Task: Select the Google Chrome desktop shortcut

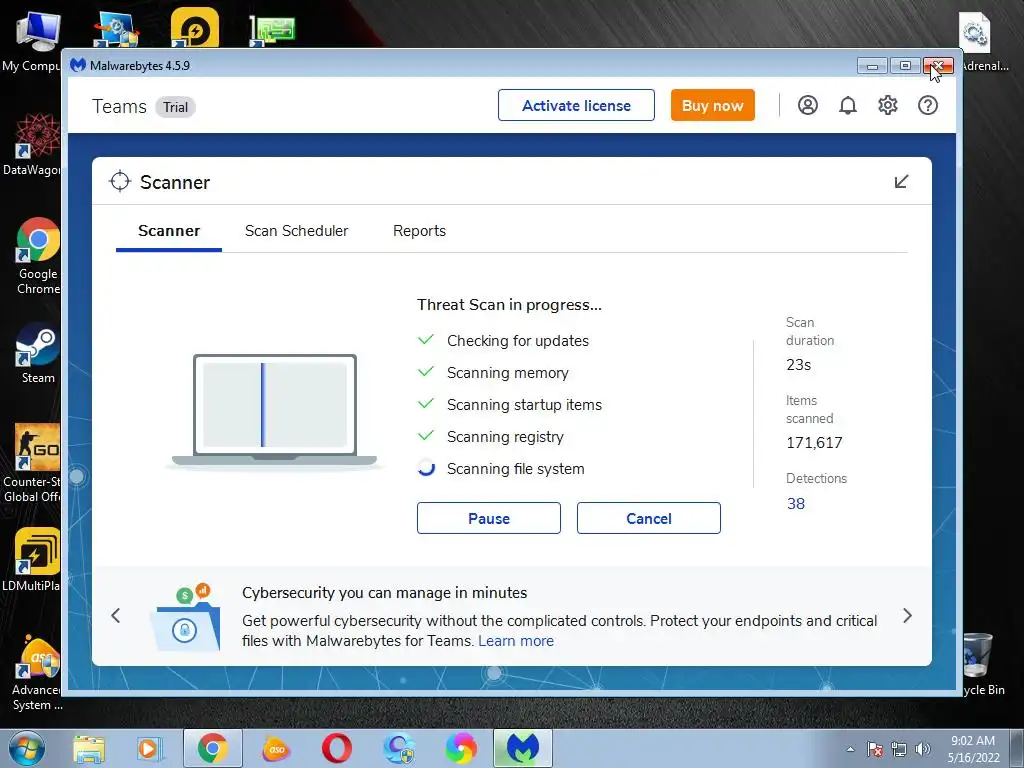Action: [x=38, y=257]
